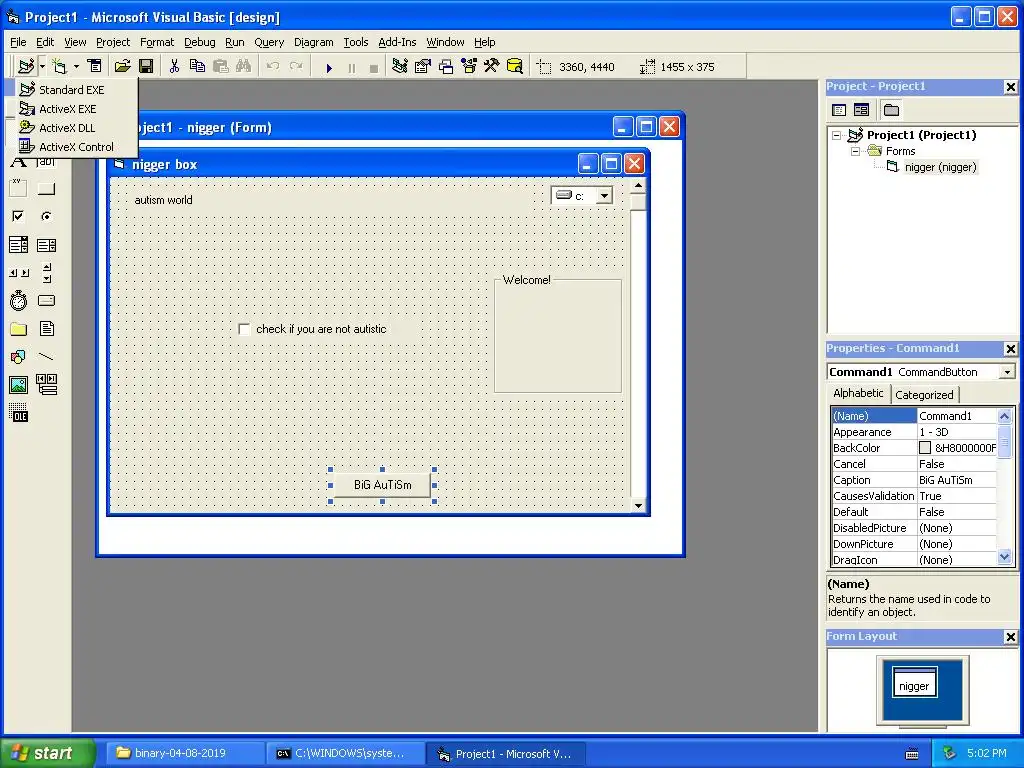Choose ActiveX DLL from the dropdown menu
The image size is (1024, 768).
(x=67, y=127)
